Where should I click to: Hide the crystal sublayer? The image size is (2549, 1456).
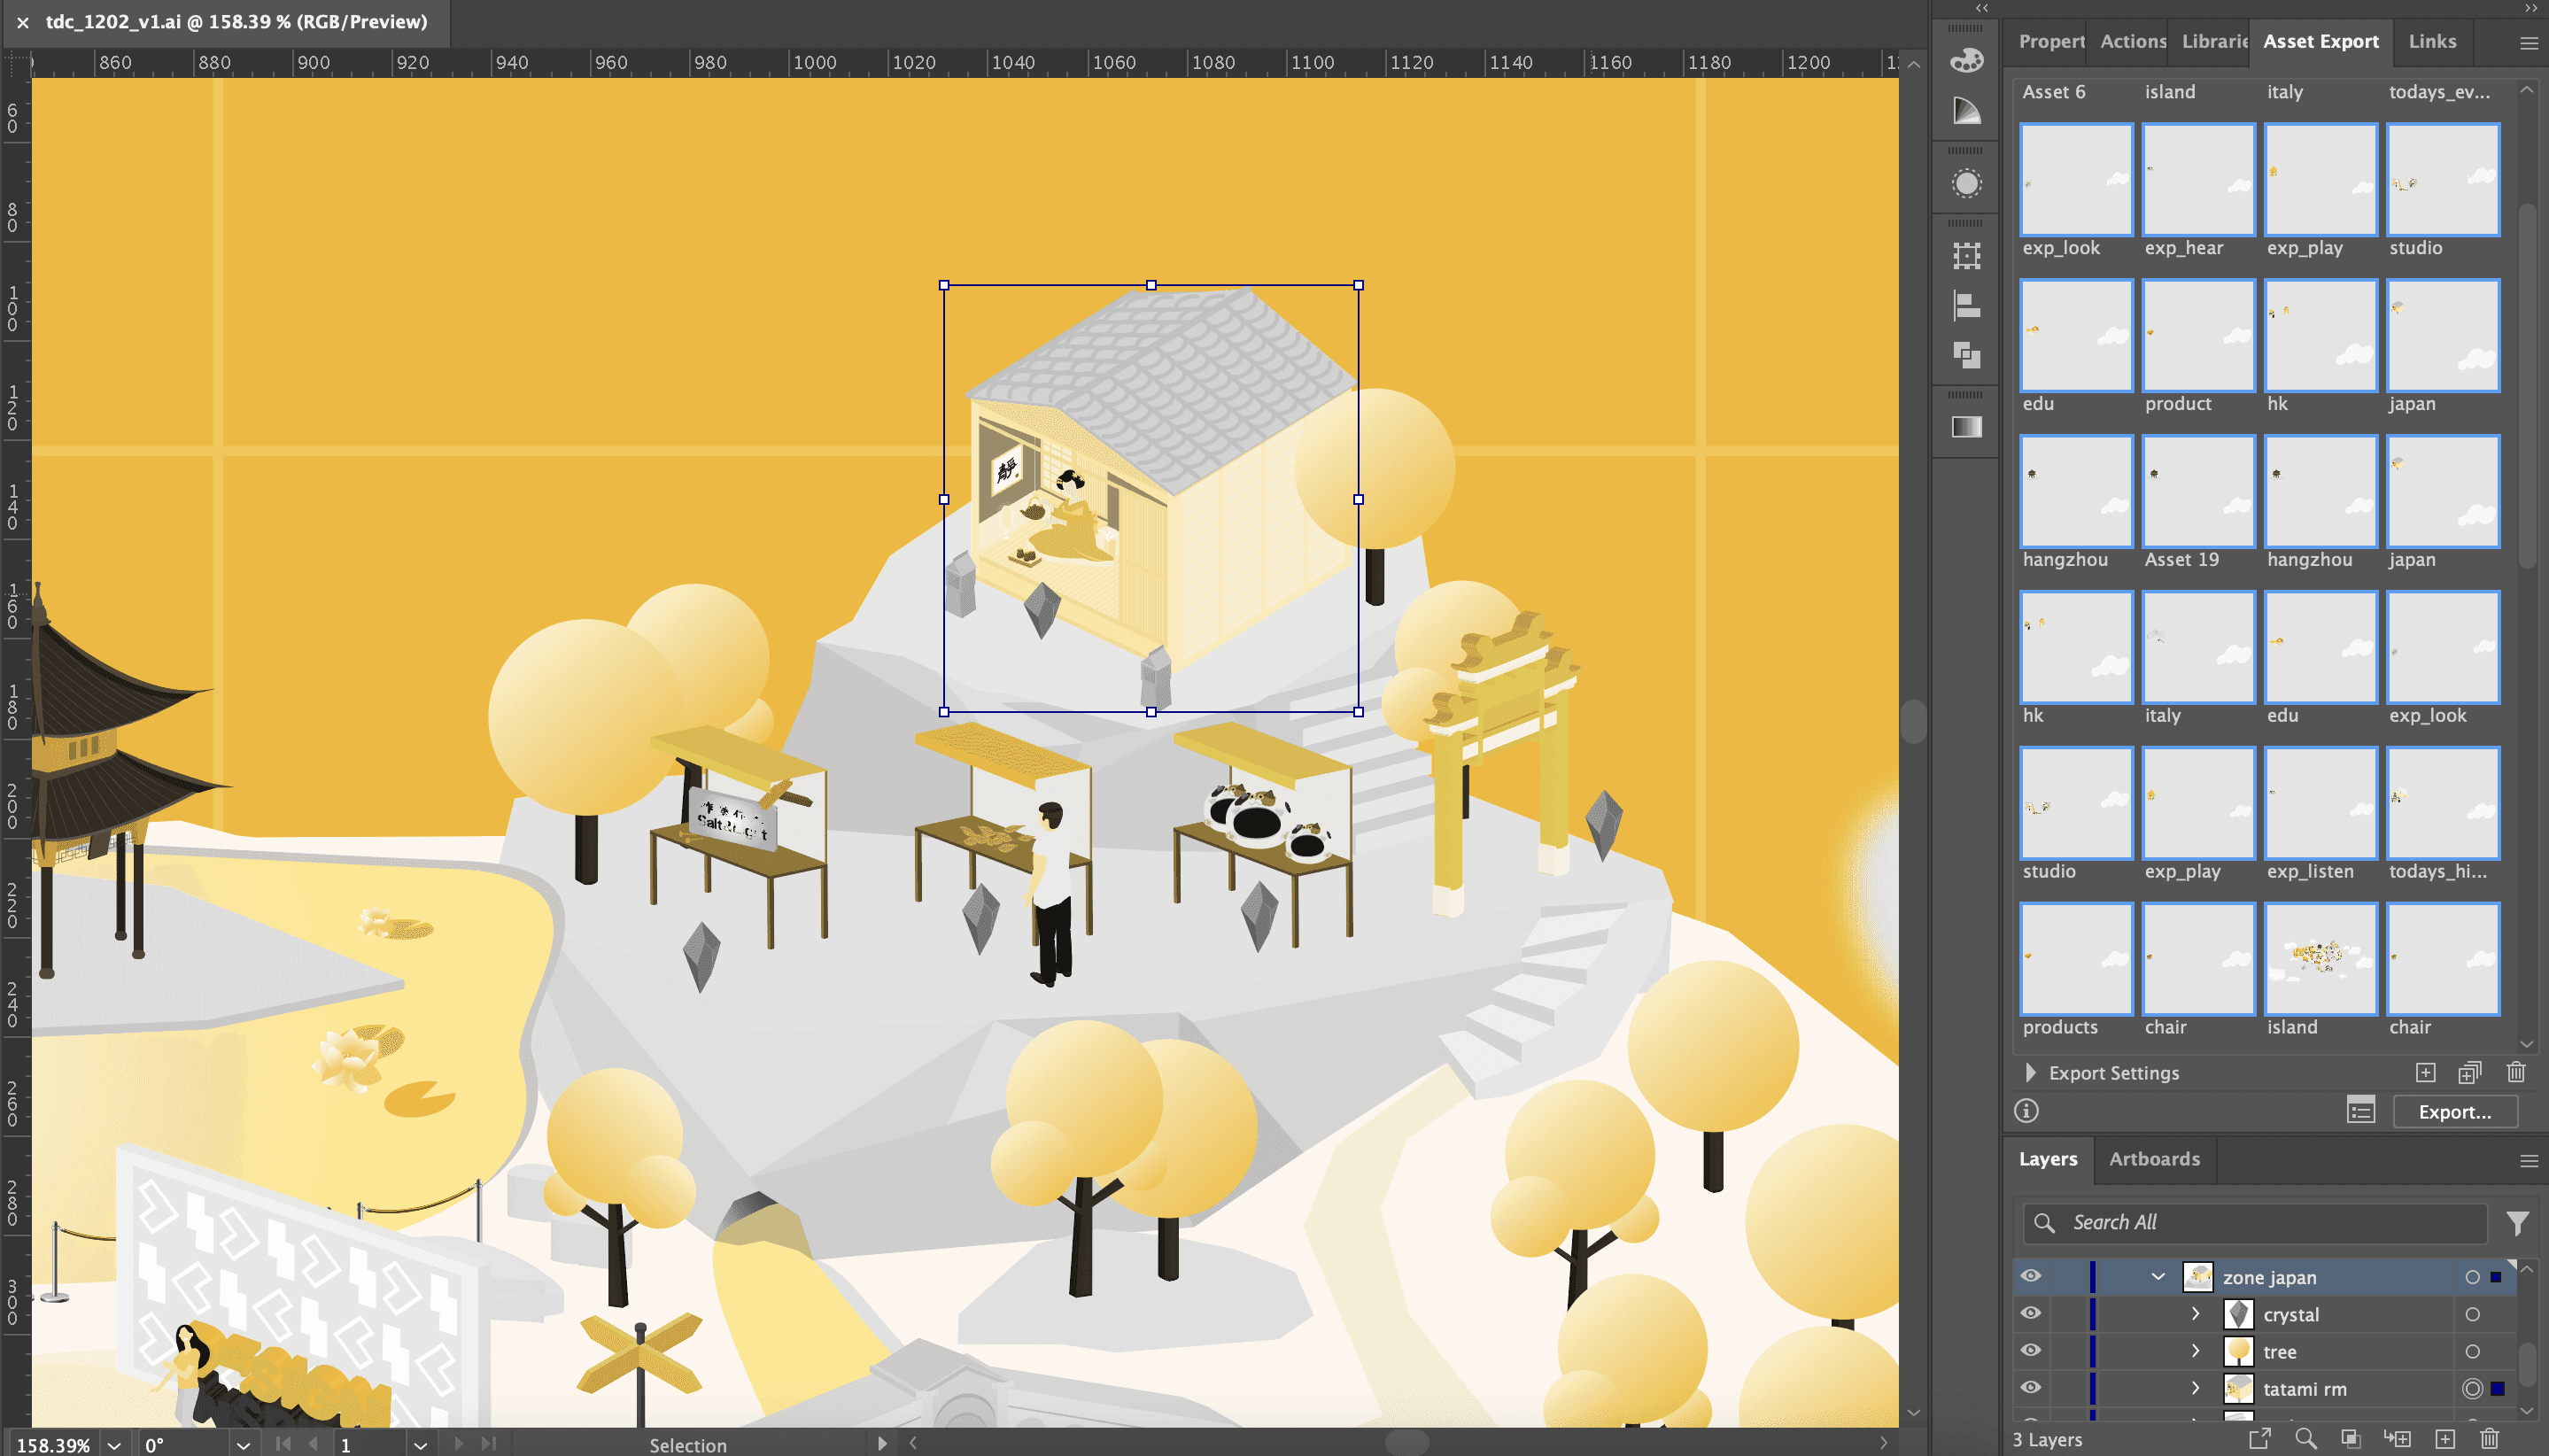[2031, 1314]
